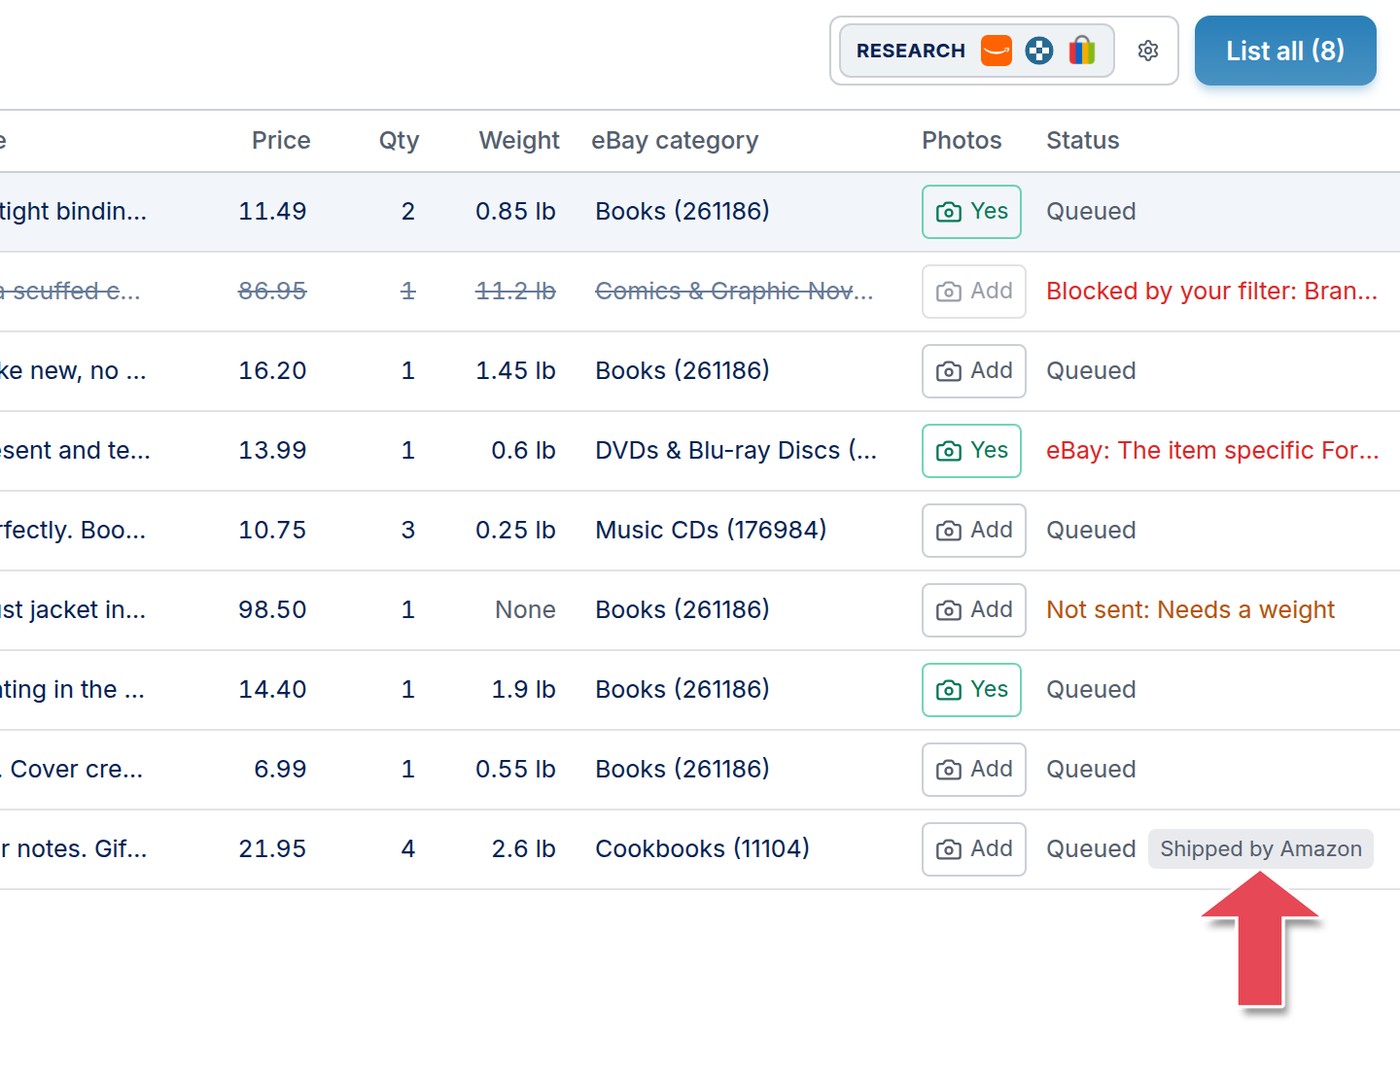Add photos to the 98.50 row
Viewport: 1400px width, 1069px height.
(974, 610)
